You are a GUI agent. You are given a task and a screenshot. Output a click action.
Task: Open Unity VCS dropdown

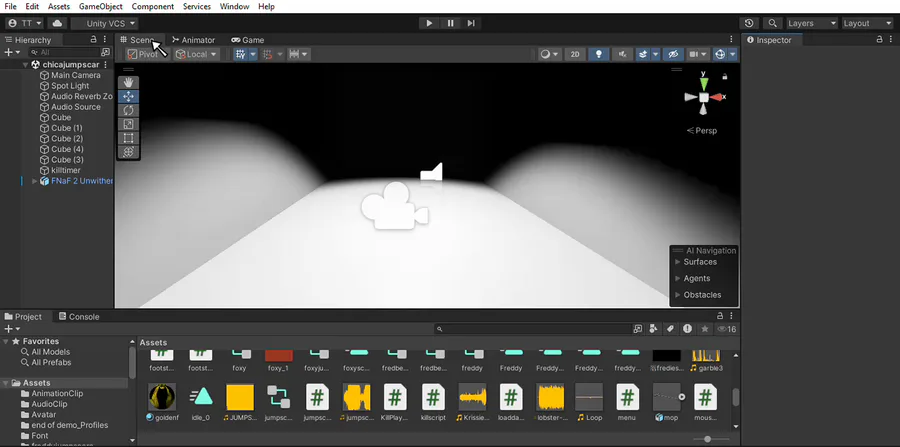coord(104,23)
